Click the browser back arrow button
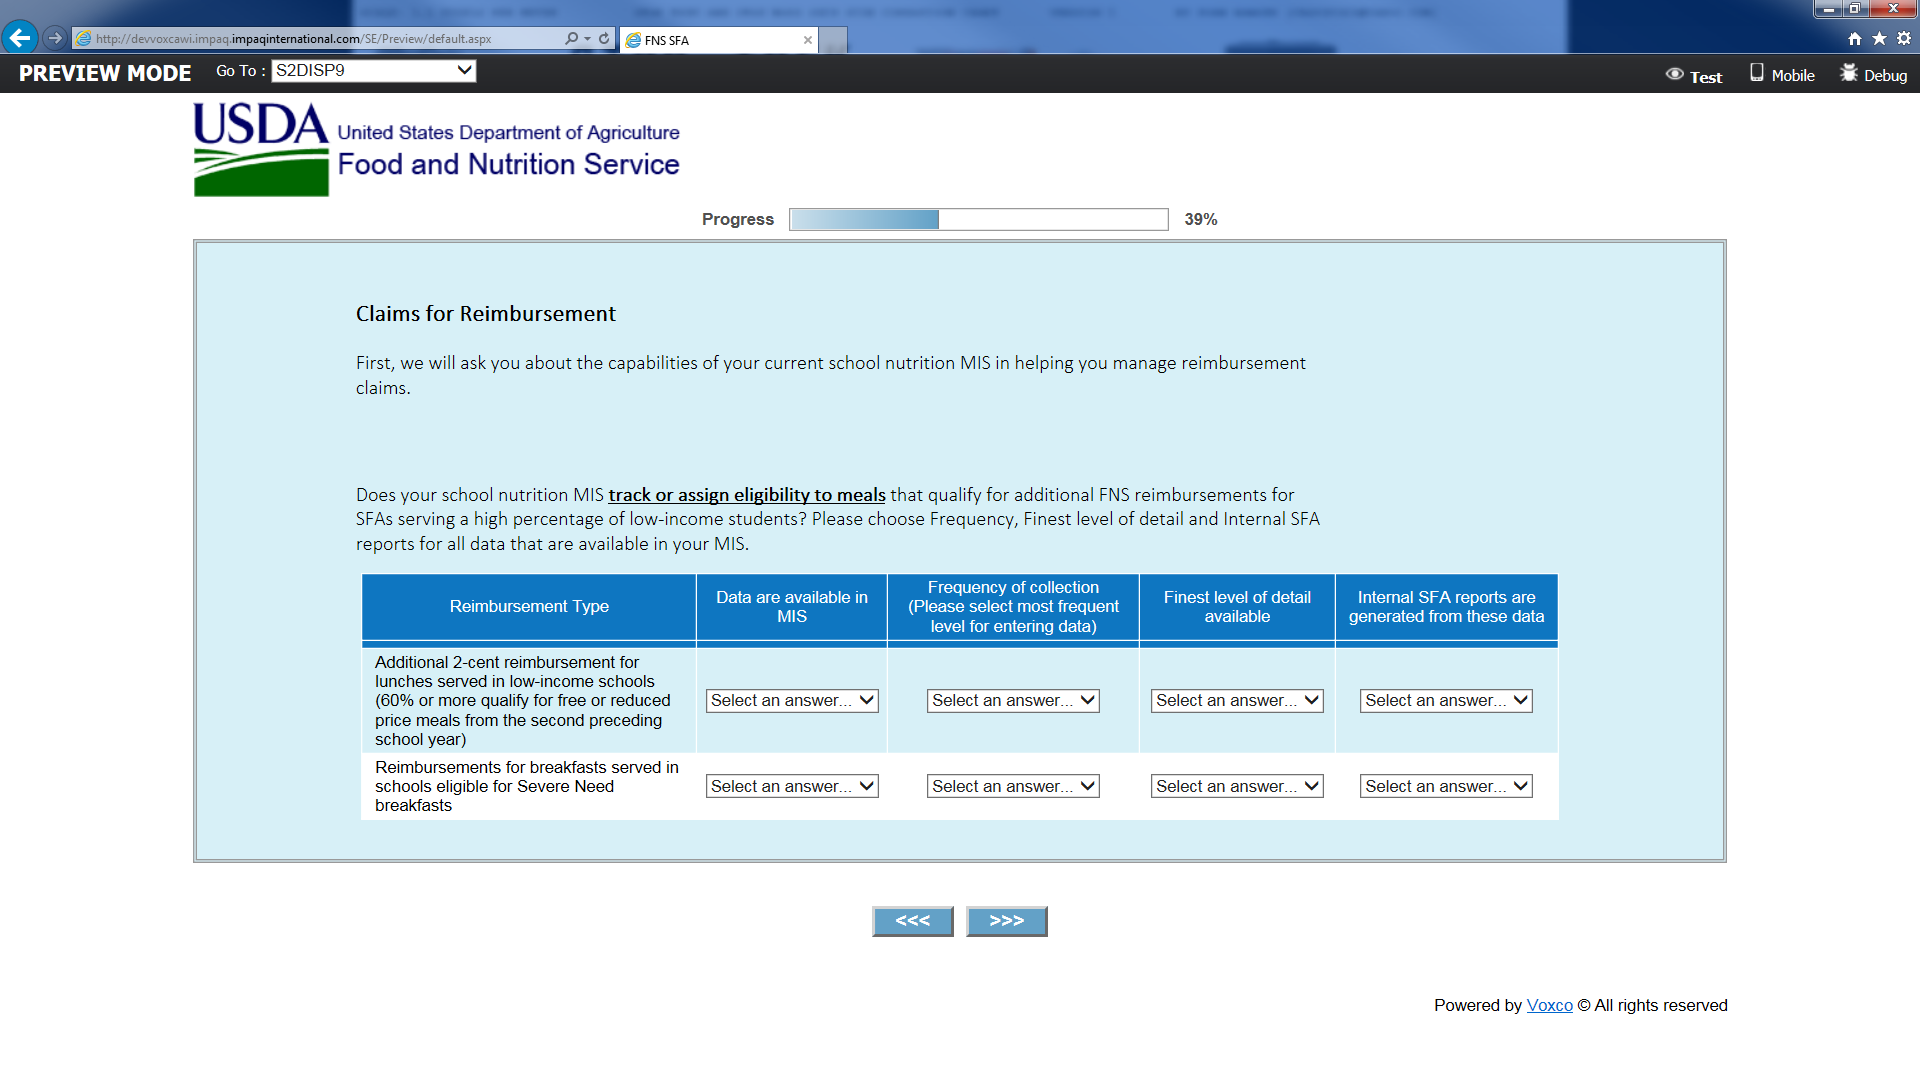The image size is (1920, 1080). pyautogui.click(x=19, y=38)
